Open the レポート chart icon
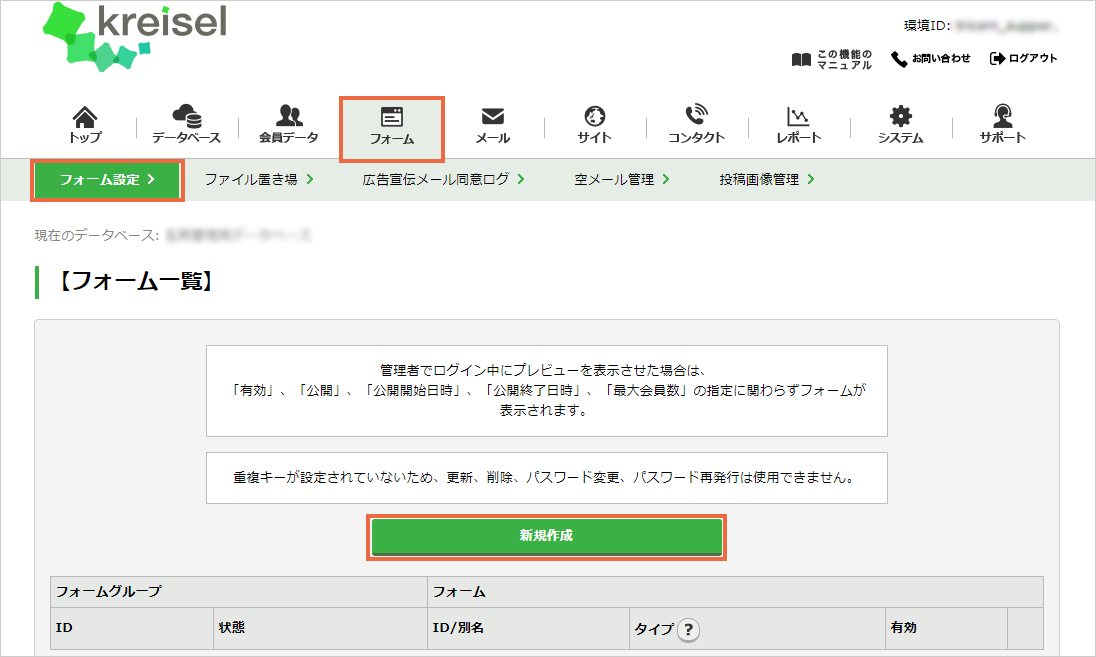1096x657 pixels. pyautogui.click(x=798, y=116)
